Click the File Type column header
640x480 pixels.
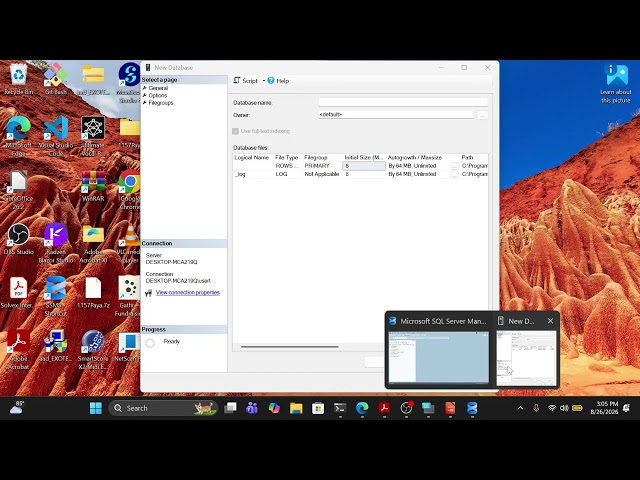(x=287, y=158)
